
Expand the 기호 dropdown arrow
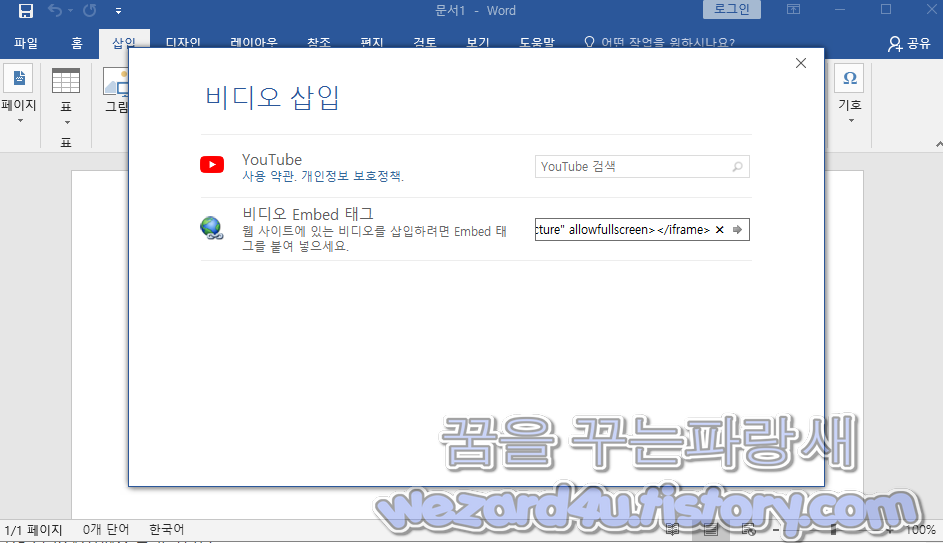[851, 121]
